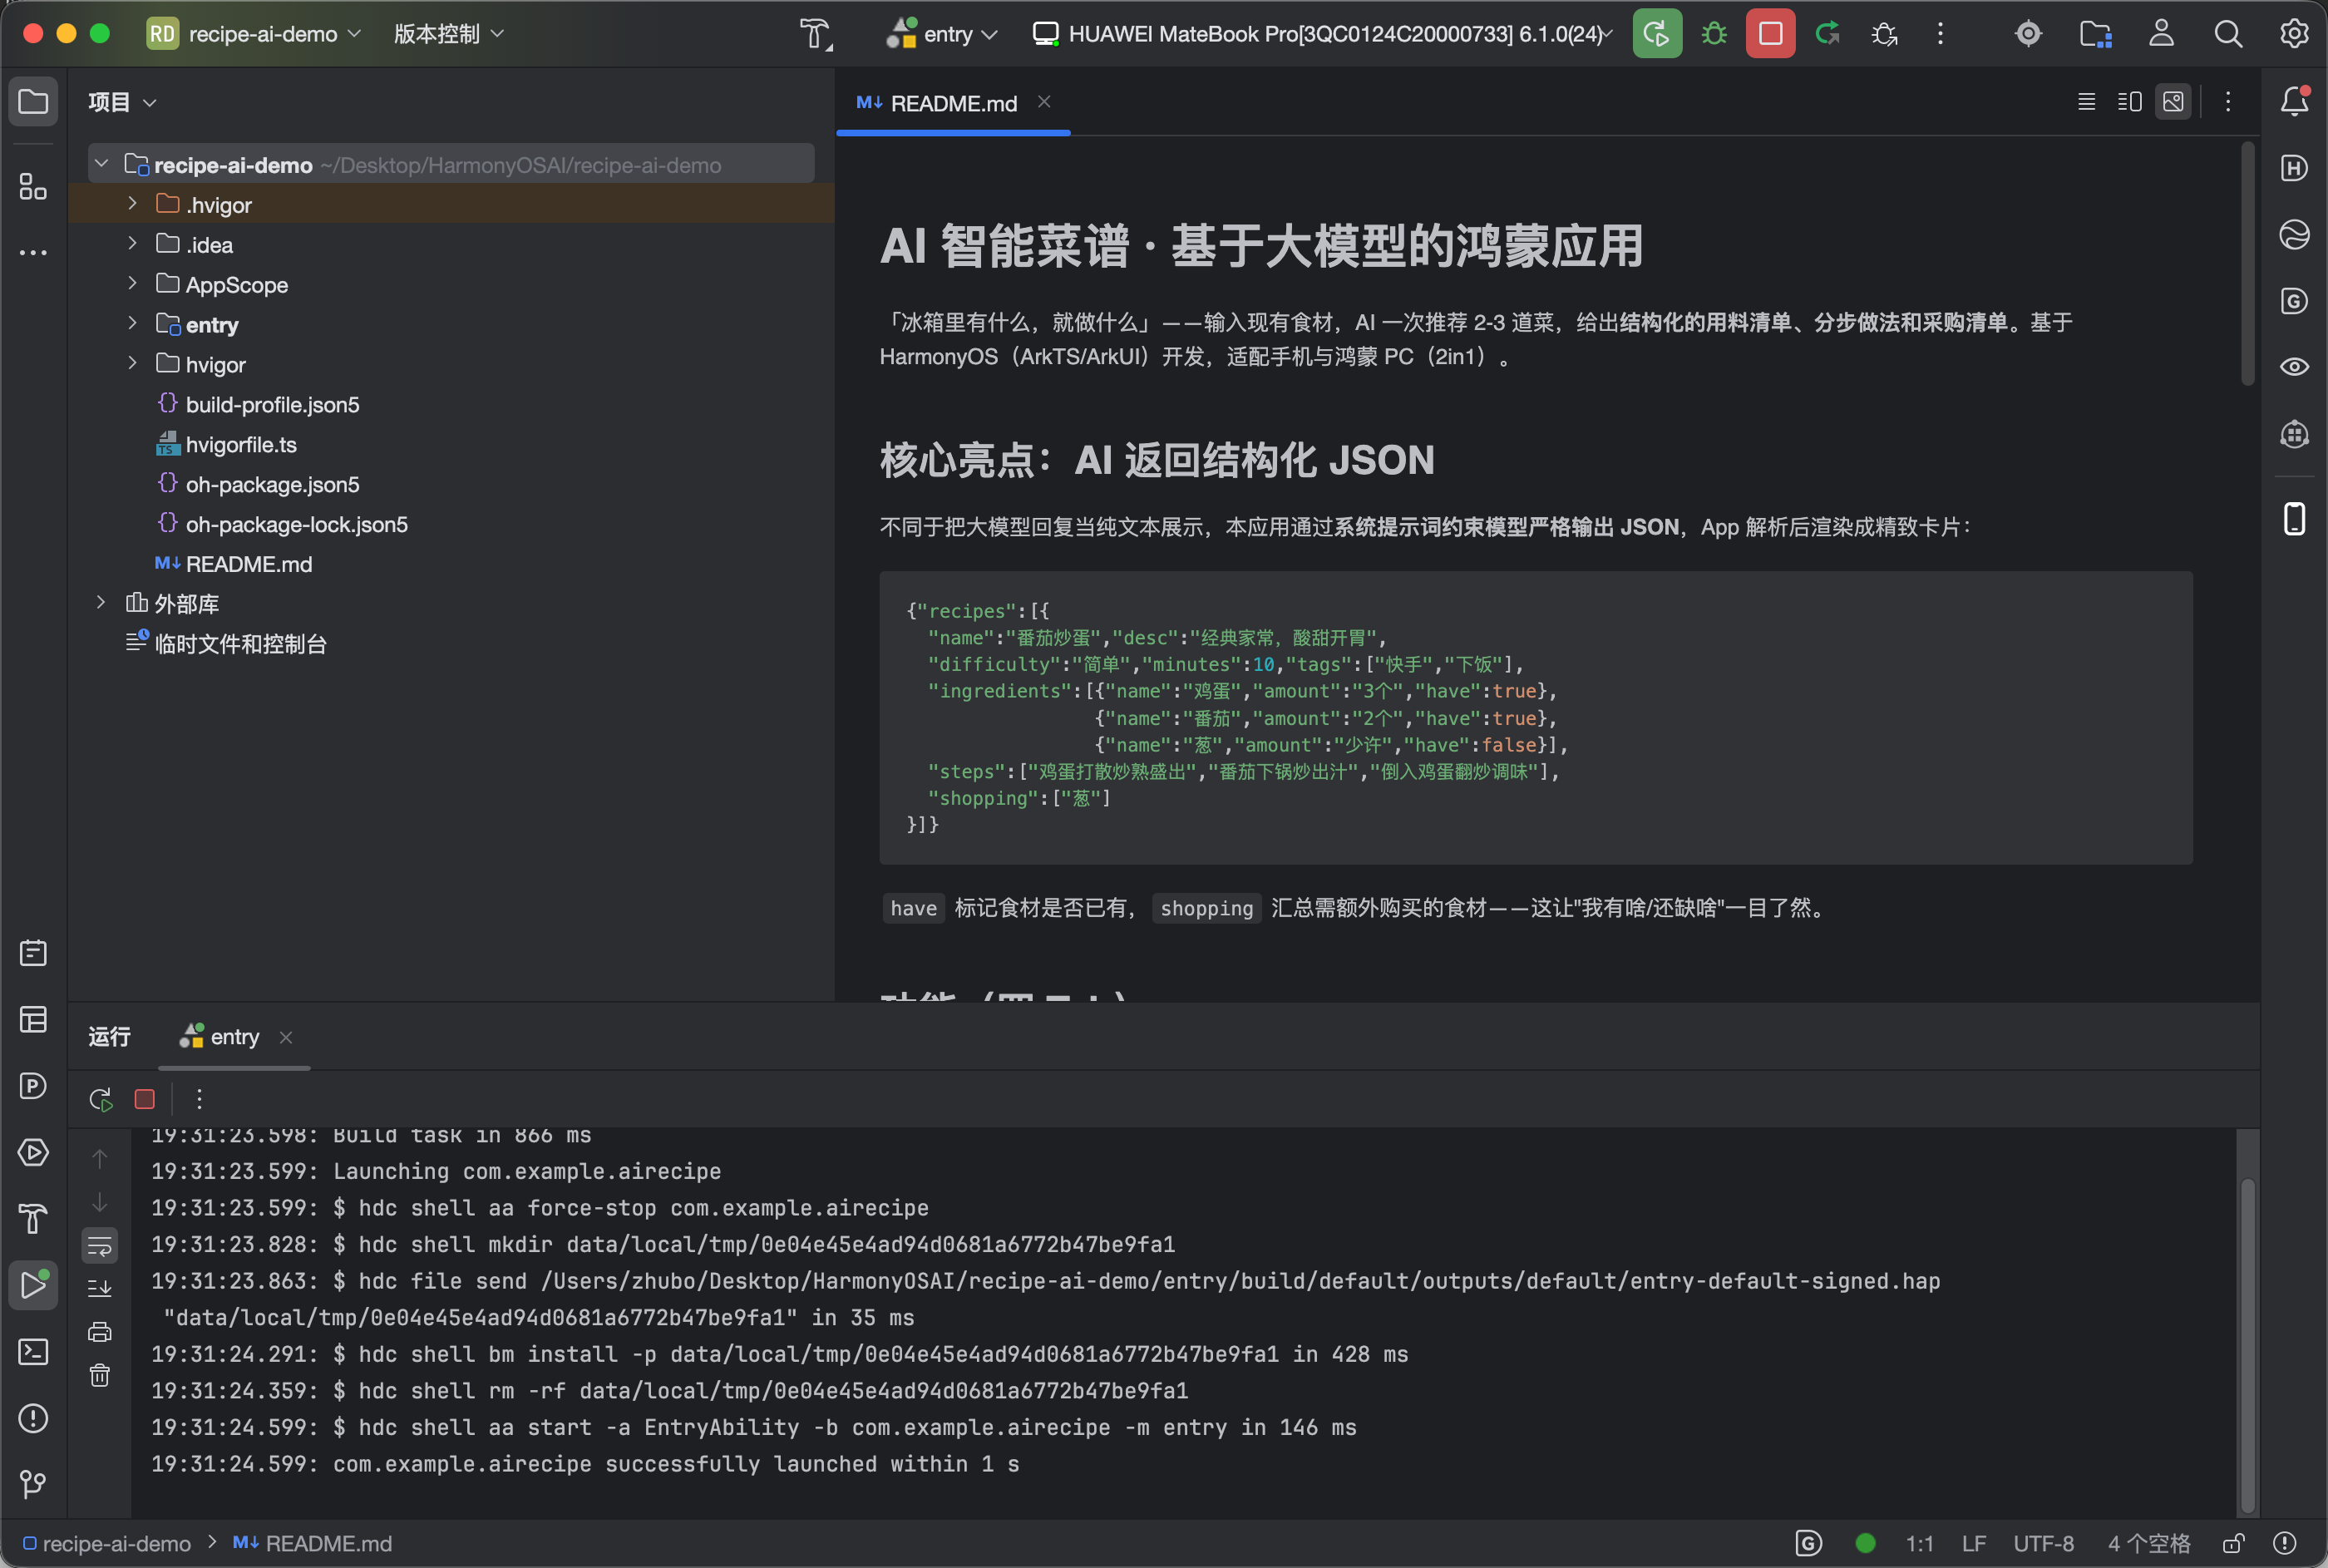Image resolution: width=2328 pixels, height=1568 pixels.
Task: Switch editor to preview-only mode
Action: tap(2173, 101)
